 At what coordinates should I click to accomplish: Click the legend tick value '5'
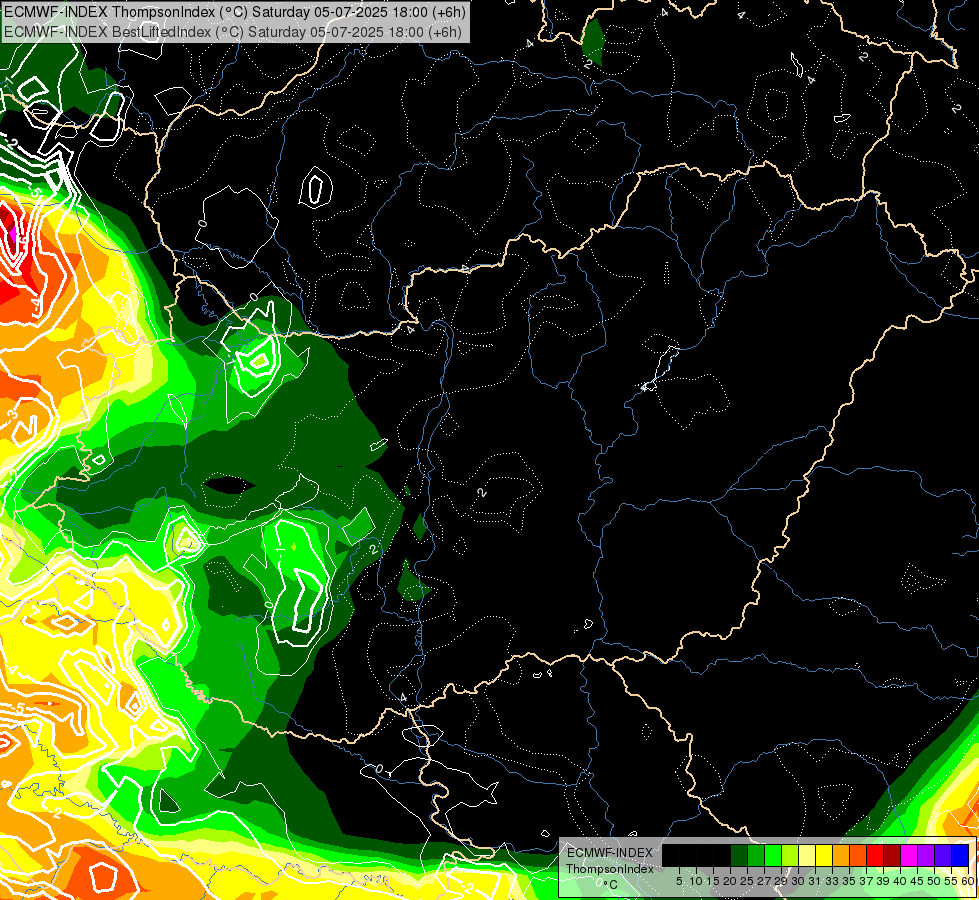[x=679, y=881]
